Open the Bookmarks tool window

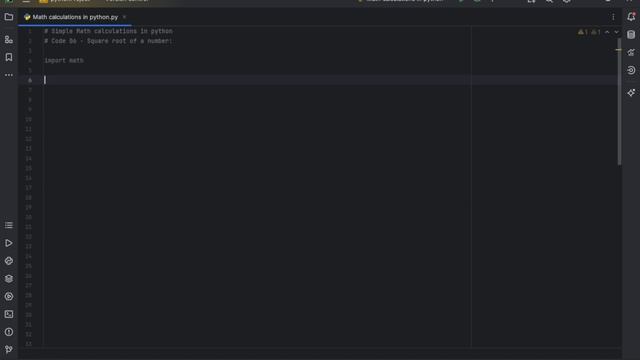pos(9,57)
